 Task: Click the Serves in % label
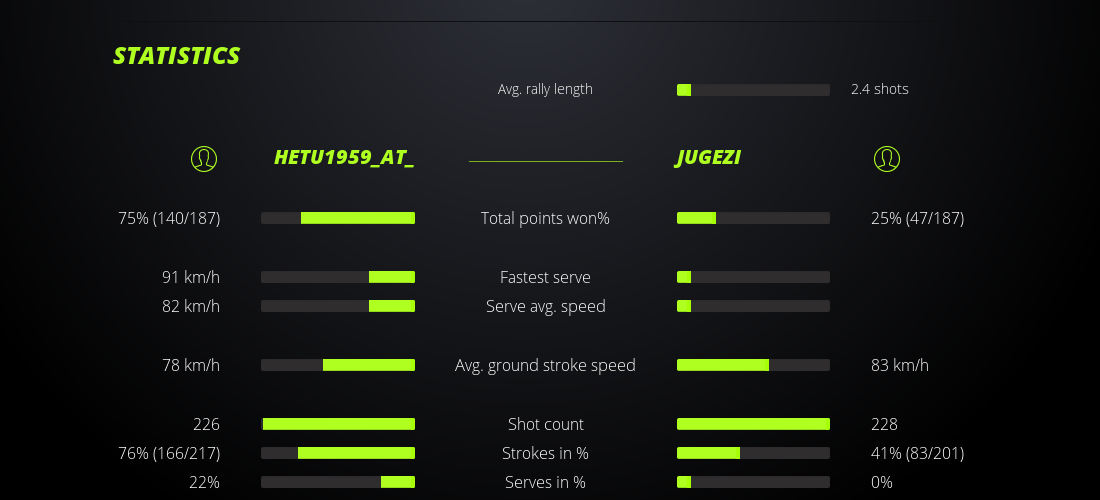click(545, 482)
